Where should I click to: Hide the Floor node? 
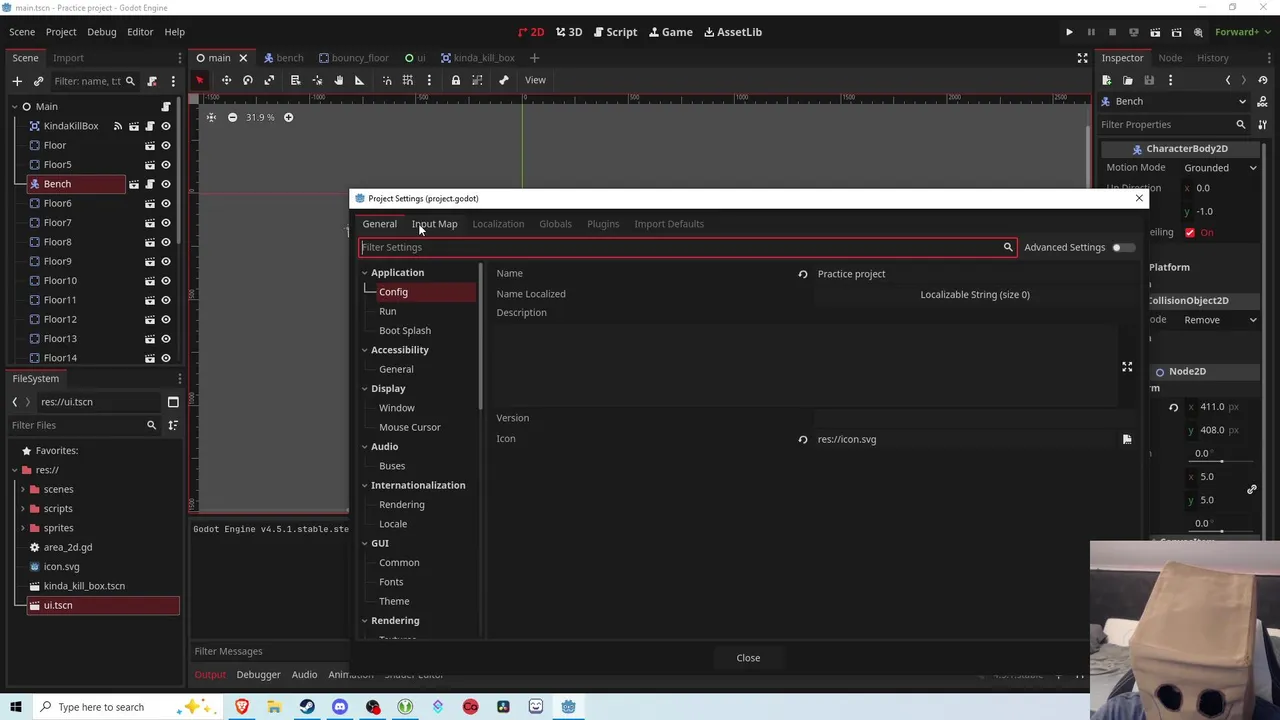click(166, 145)
